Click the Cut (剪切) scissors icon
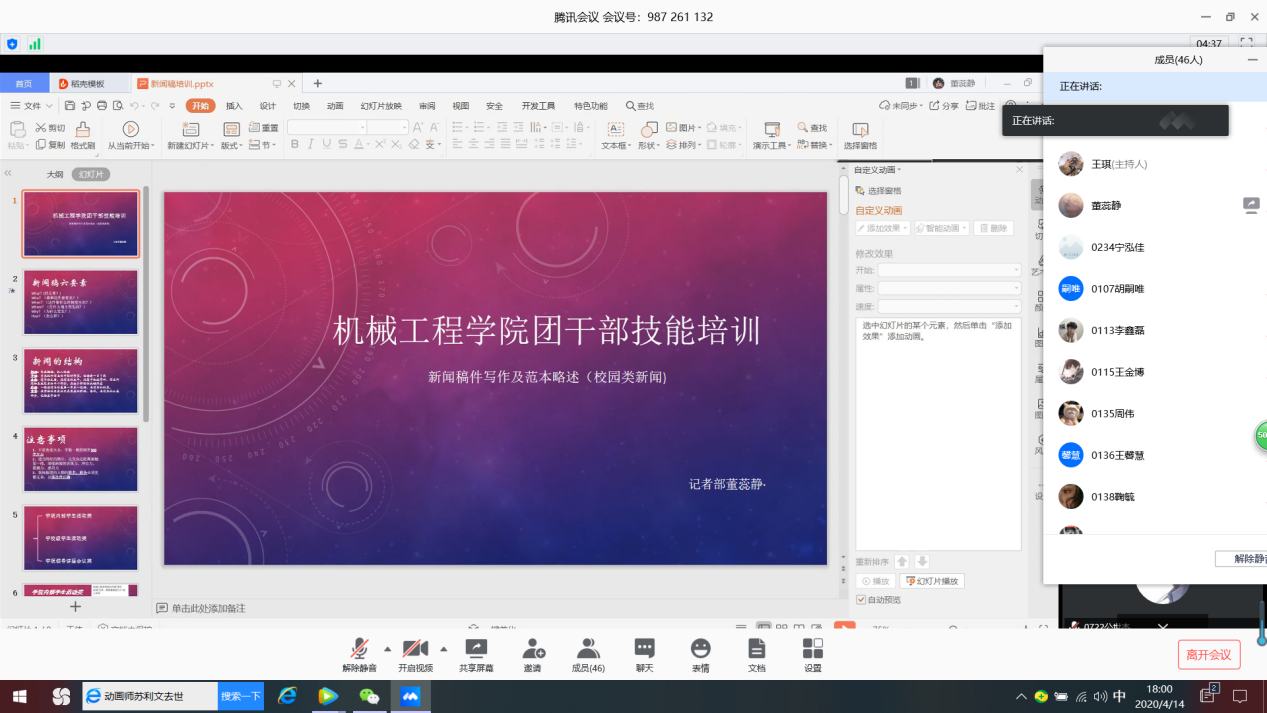1267x713 pixels. click(41, 128)
